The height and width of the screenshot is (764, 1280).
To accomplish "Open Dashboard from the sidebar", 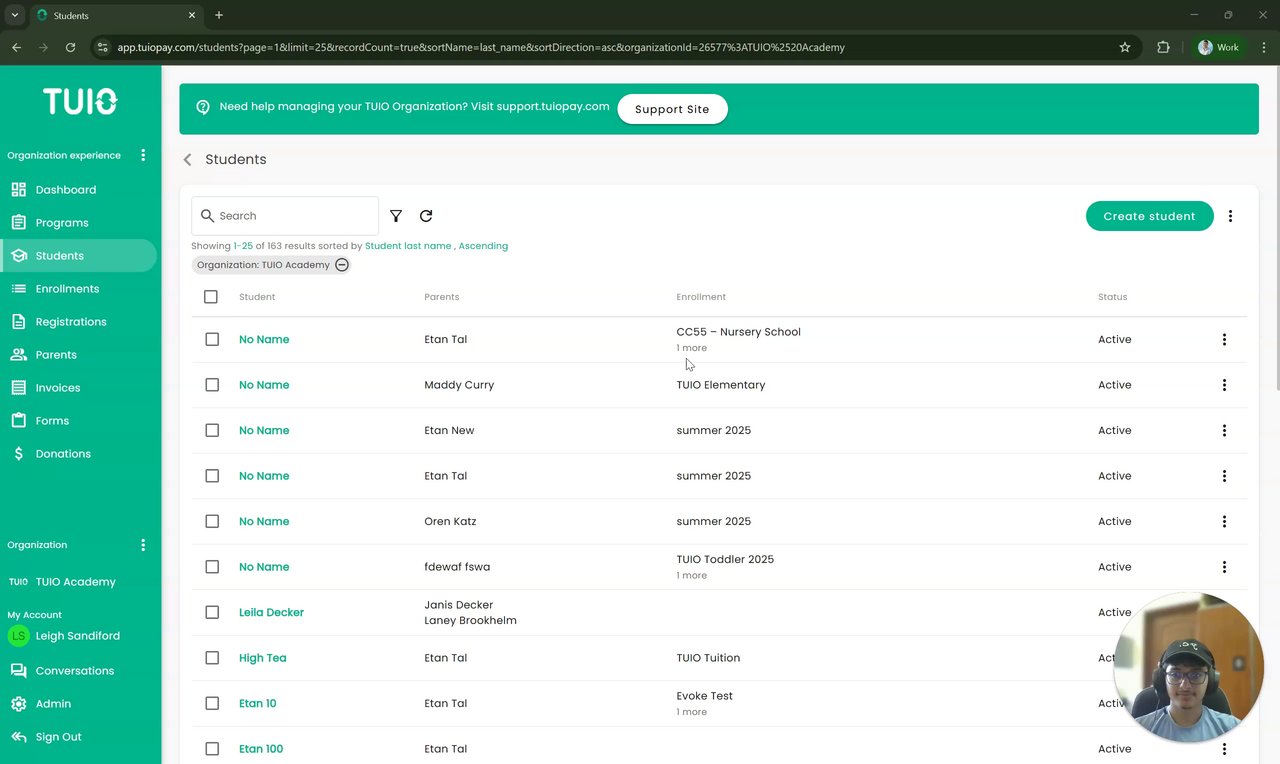I will 66,190.
